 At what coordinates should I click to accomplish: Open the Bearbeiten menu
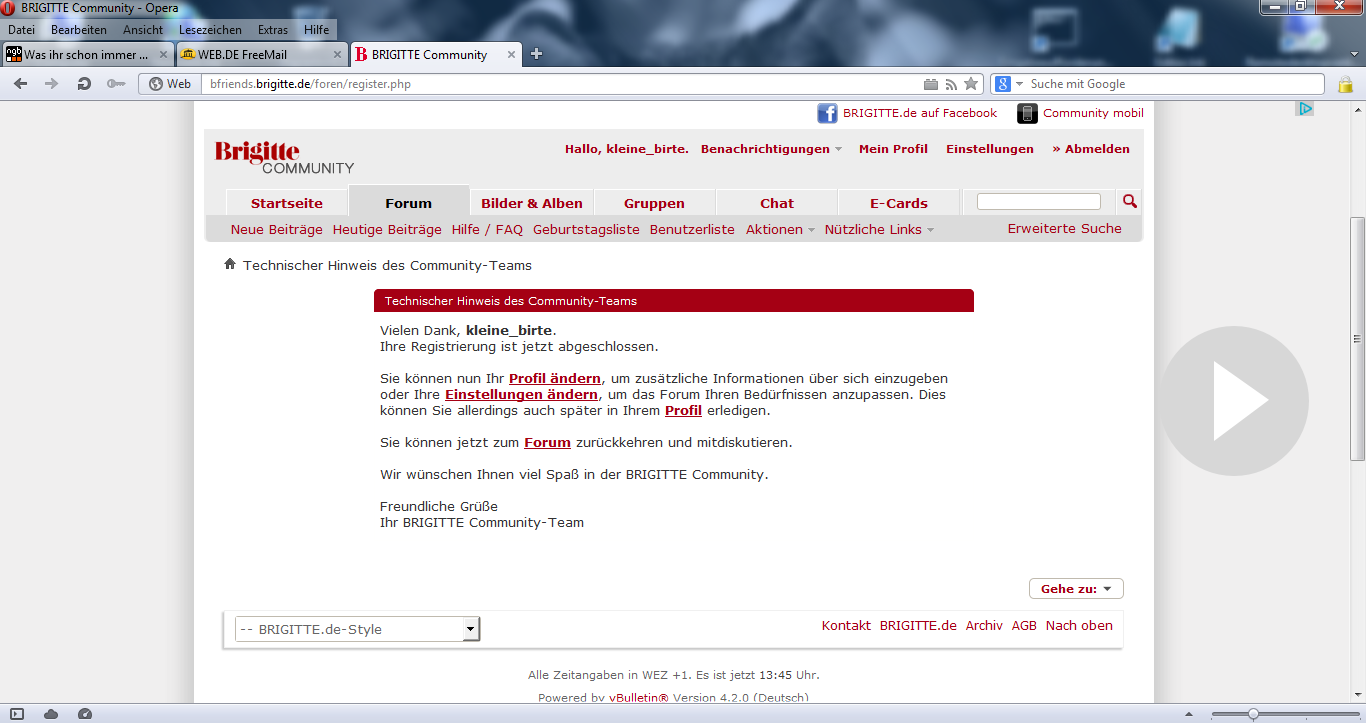pyautogui.click(x=79, y=30)
